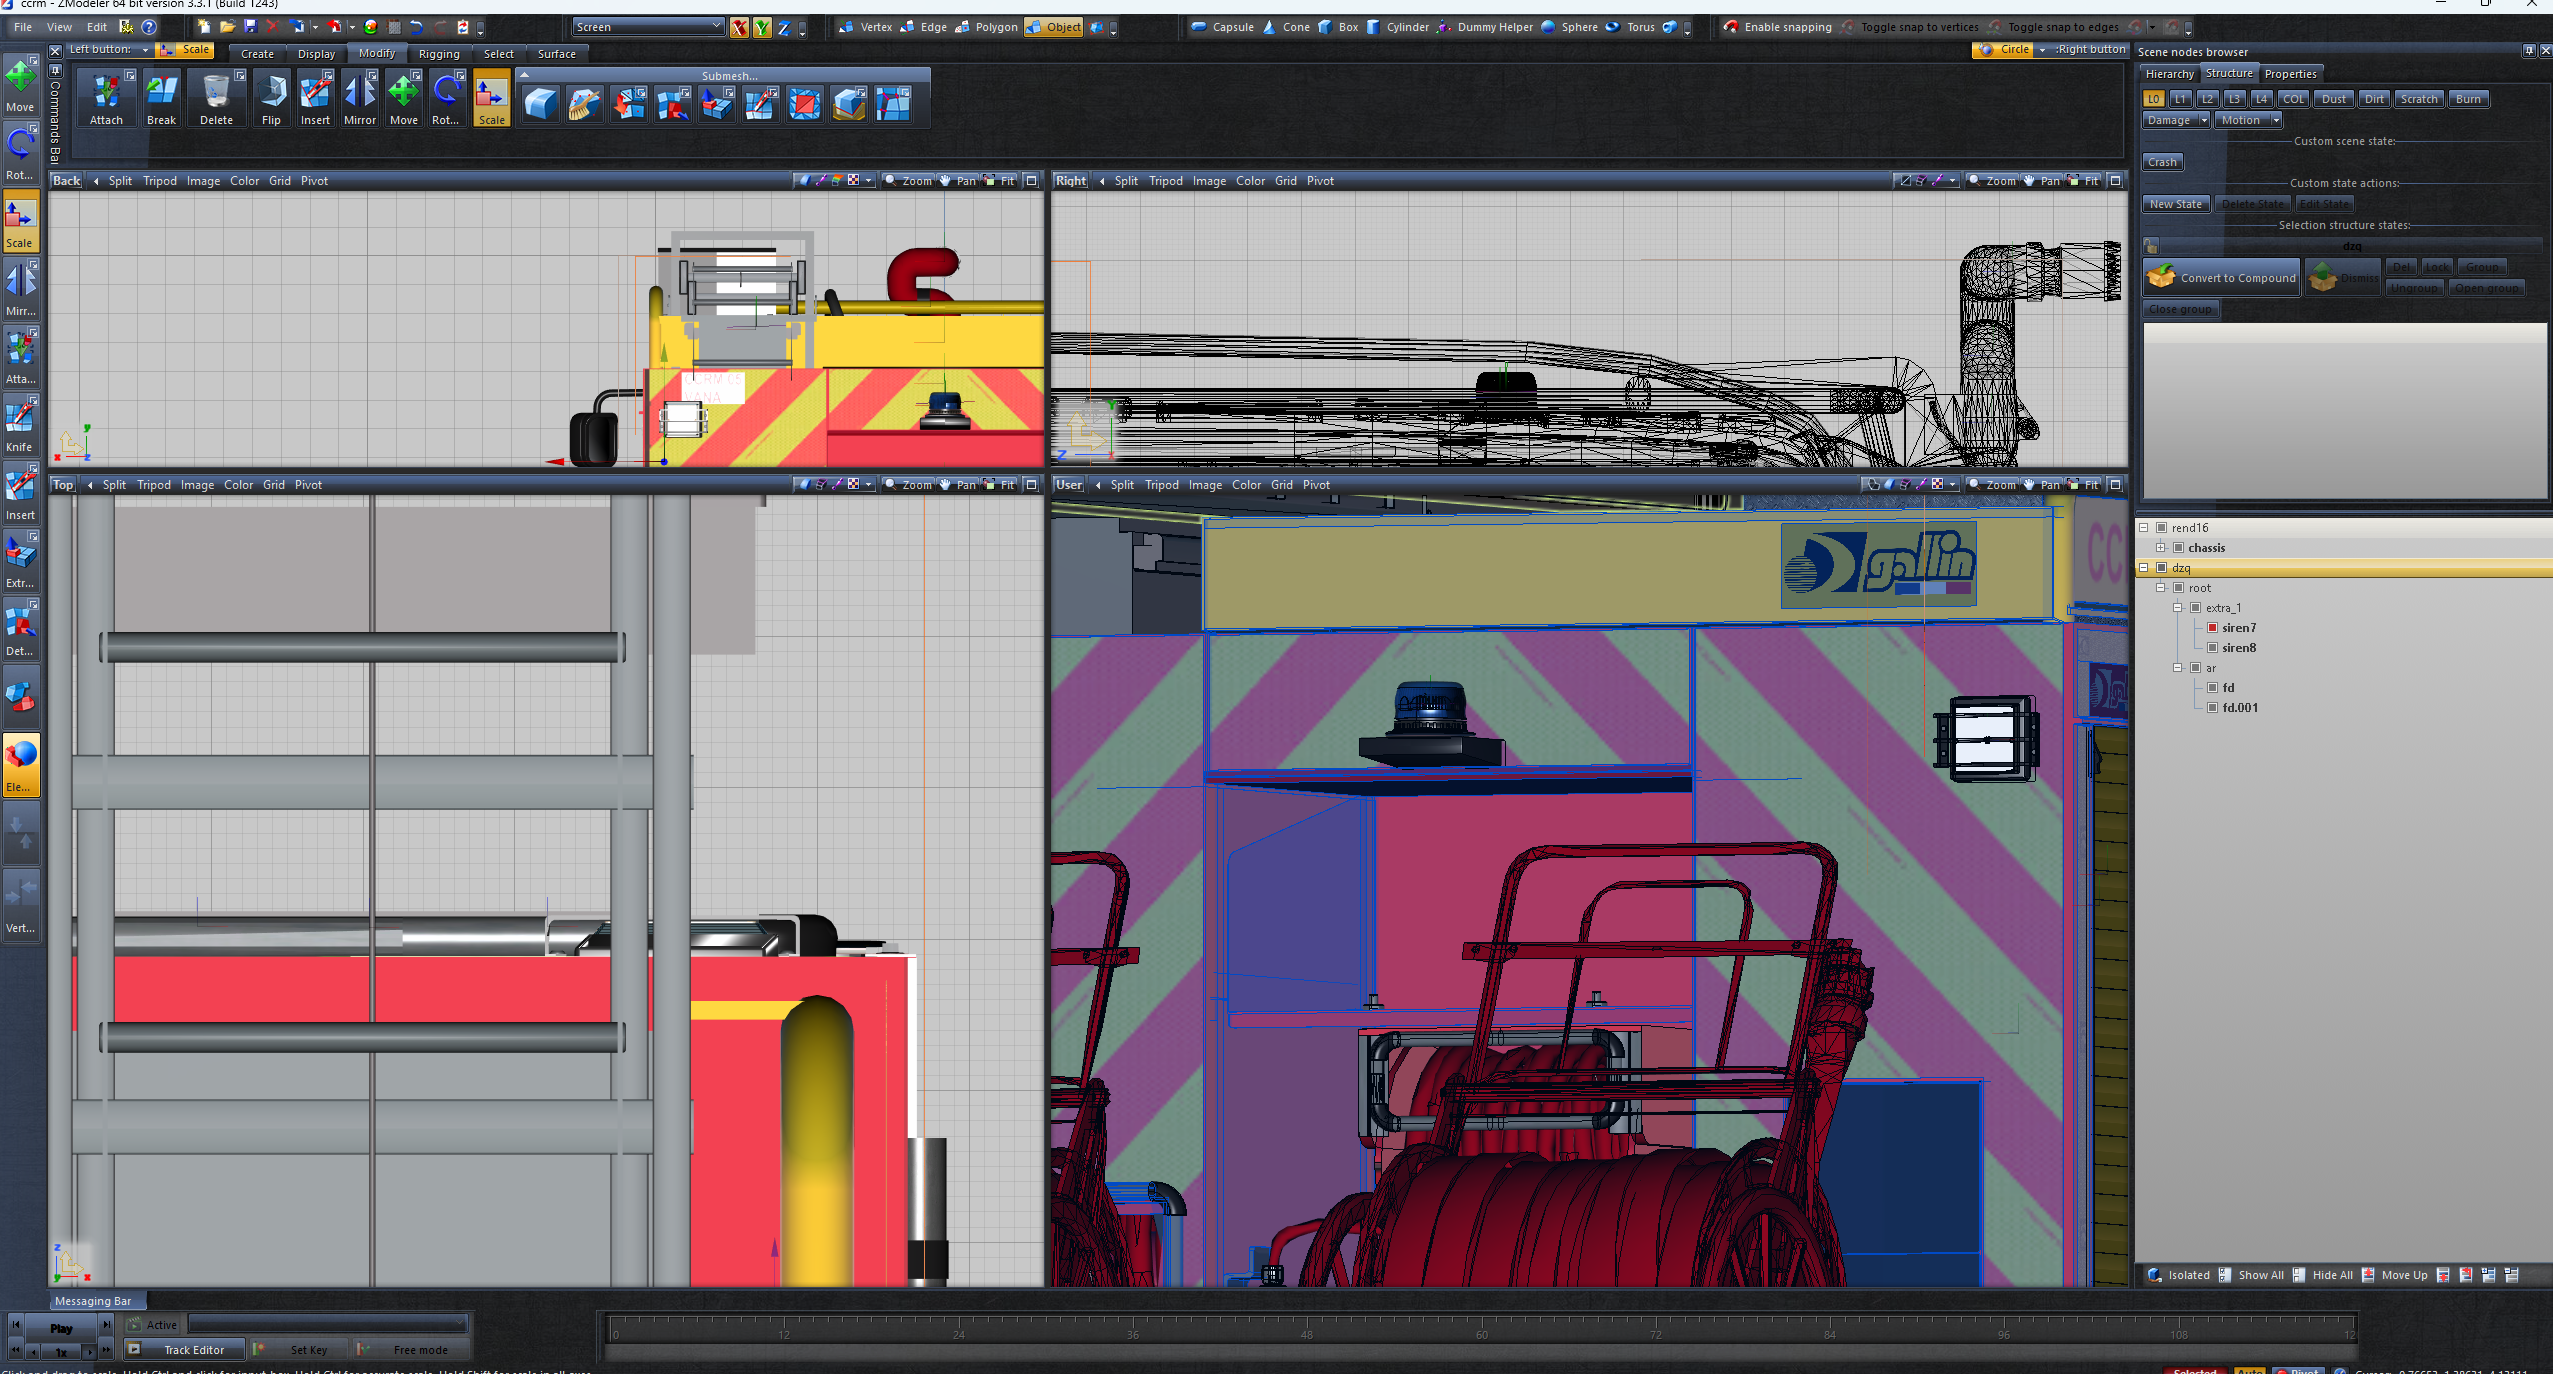
Task: Open the Screen coordinate system dropdown
Action: click(648, 27)
